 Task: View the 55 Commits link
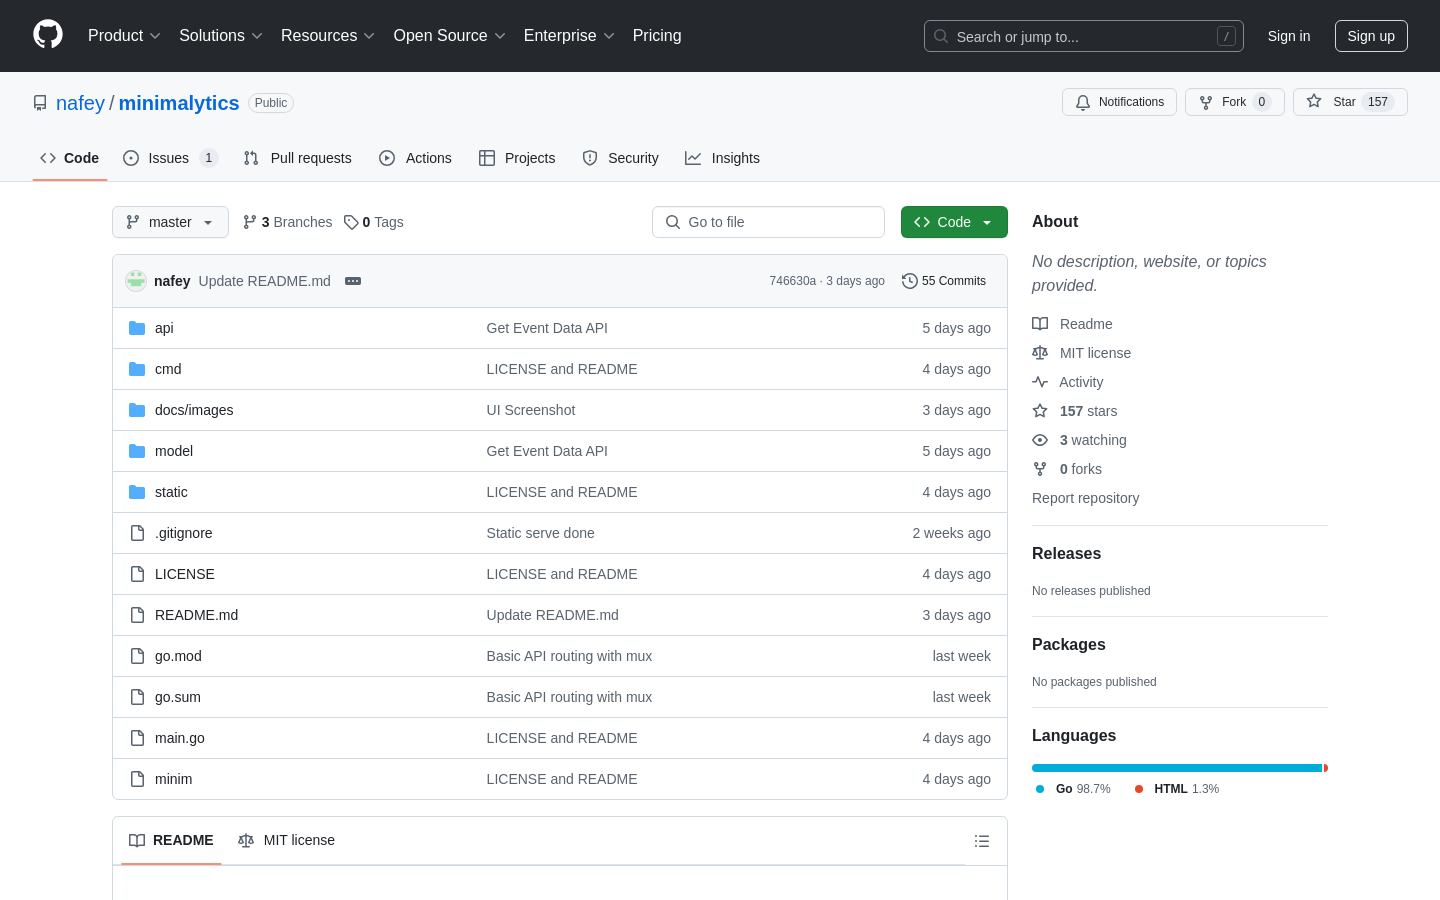click(944, 281)
